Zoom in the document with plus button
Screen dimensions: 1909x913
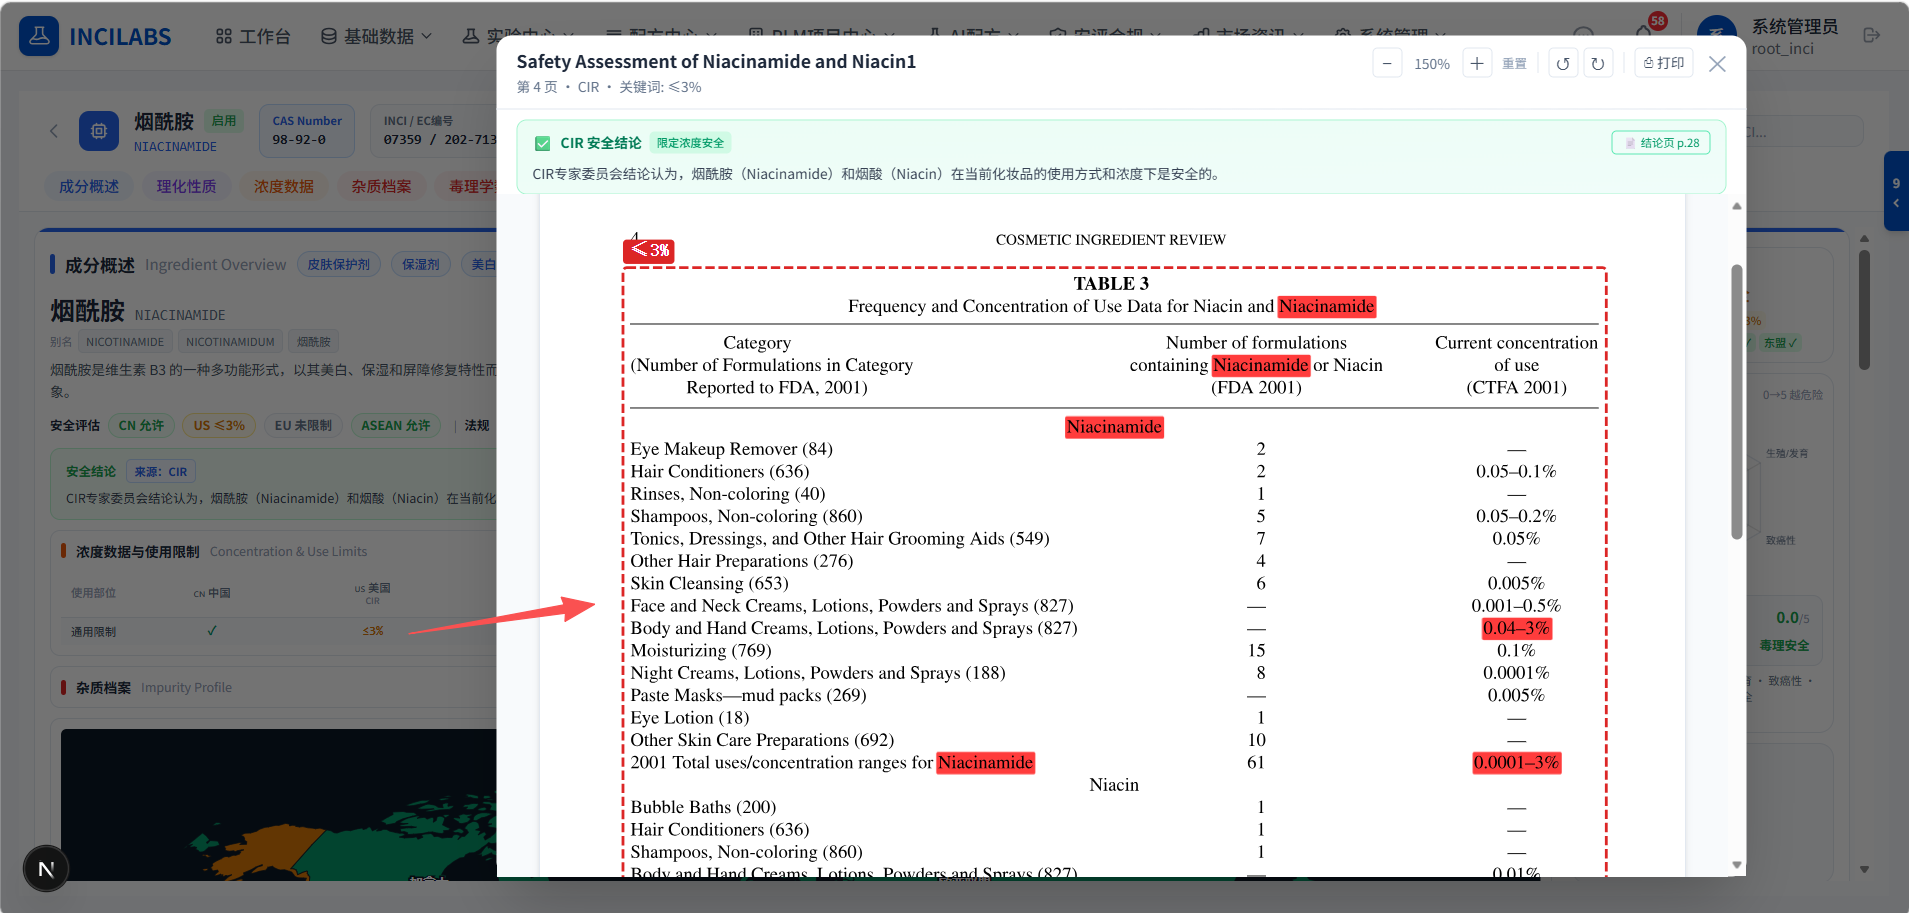(x=1477, y=63)
